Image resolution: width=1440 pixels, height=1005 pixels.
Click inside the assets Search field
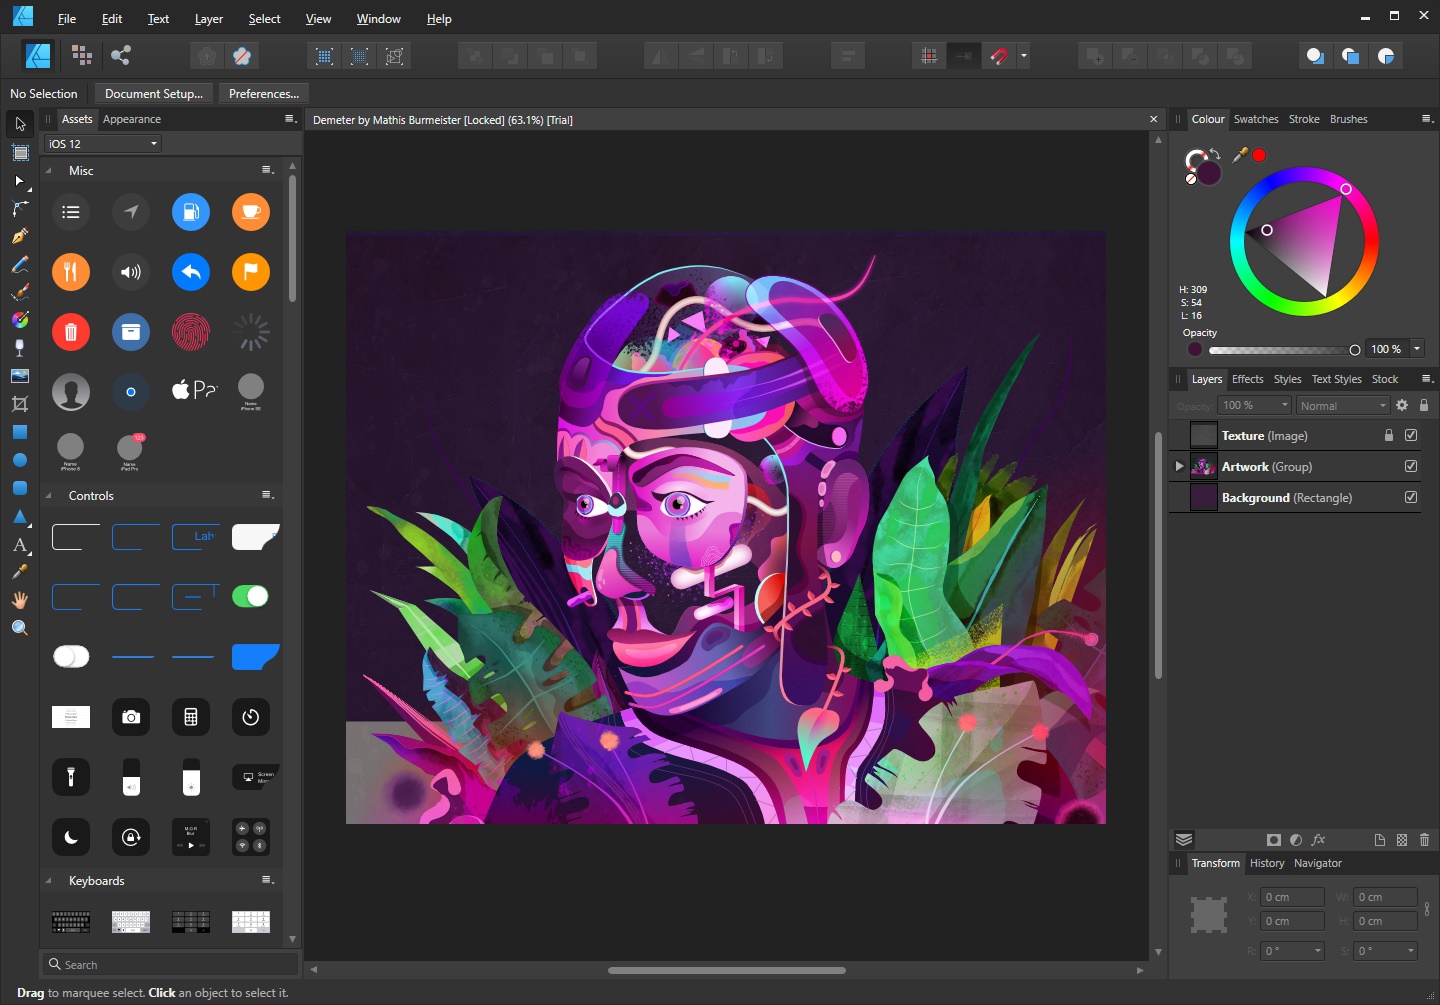click(170, 963)
